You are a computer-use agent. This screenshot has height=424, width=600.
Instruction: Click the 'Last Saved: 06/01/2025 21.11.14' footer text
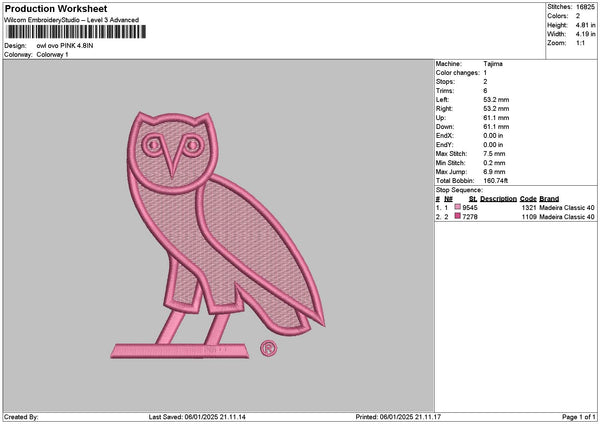pyautogui.click(x=197, y=417)
